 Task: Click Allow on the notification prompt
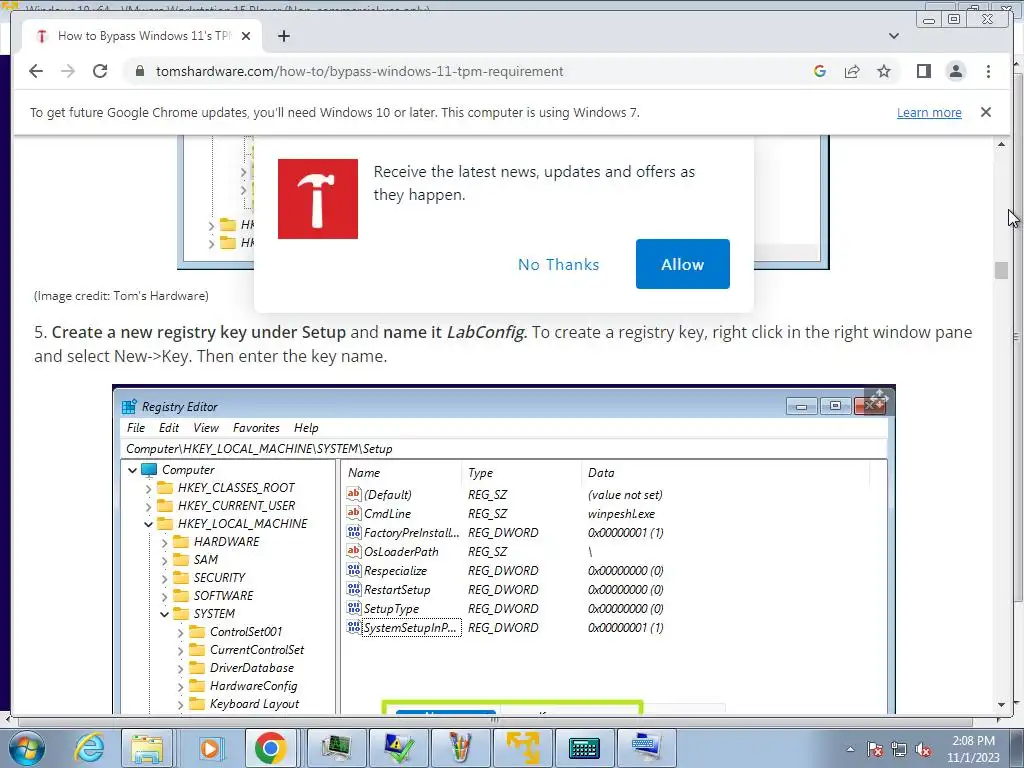682,264
